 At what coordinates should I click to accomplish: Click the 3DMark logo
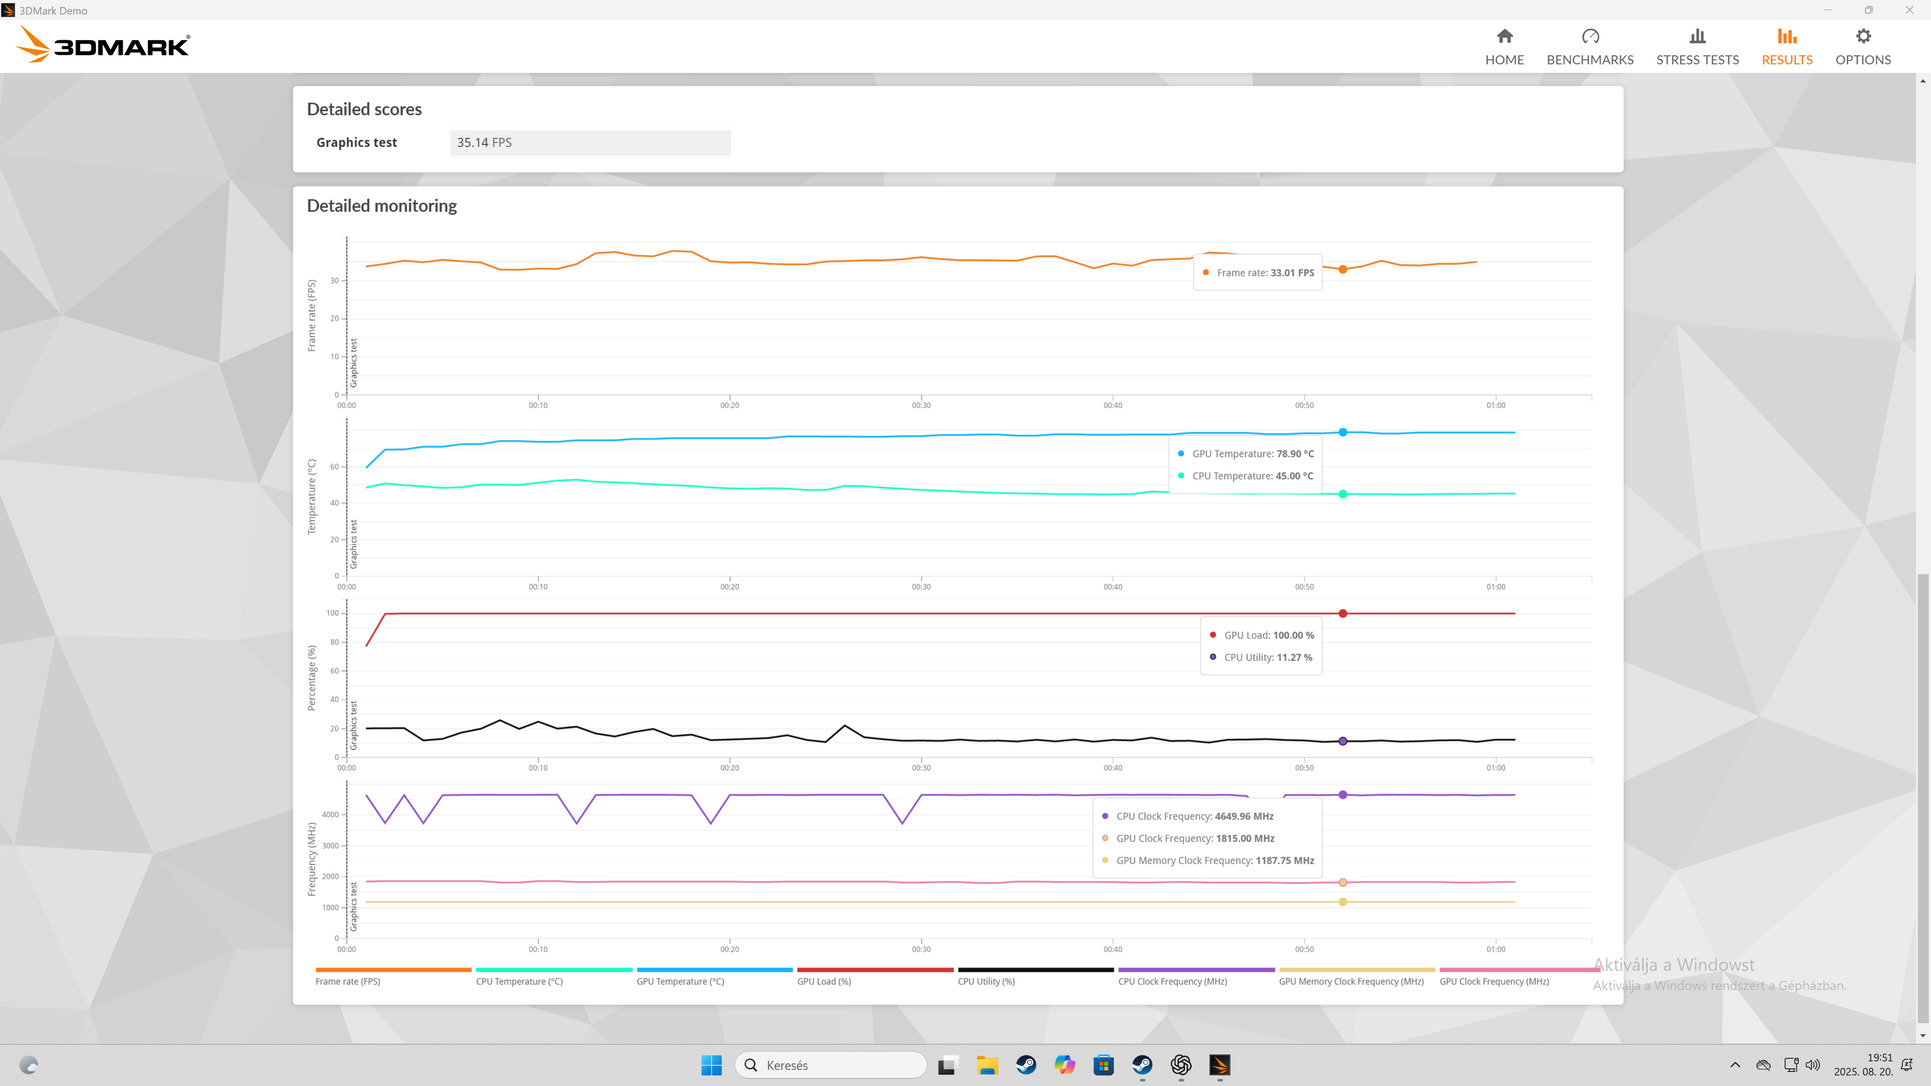click(x=104, y=45)
